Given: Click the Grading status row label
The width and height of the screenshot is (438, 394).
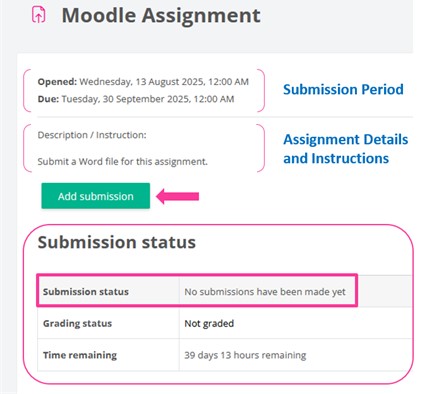Looking at the screenshot, I should (77, 323).
